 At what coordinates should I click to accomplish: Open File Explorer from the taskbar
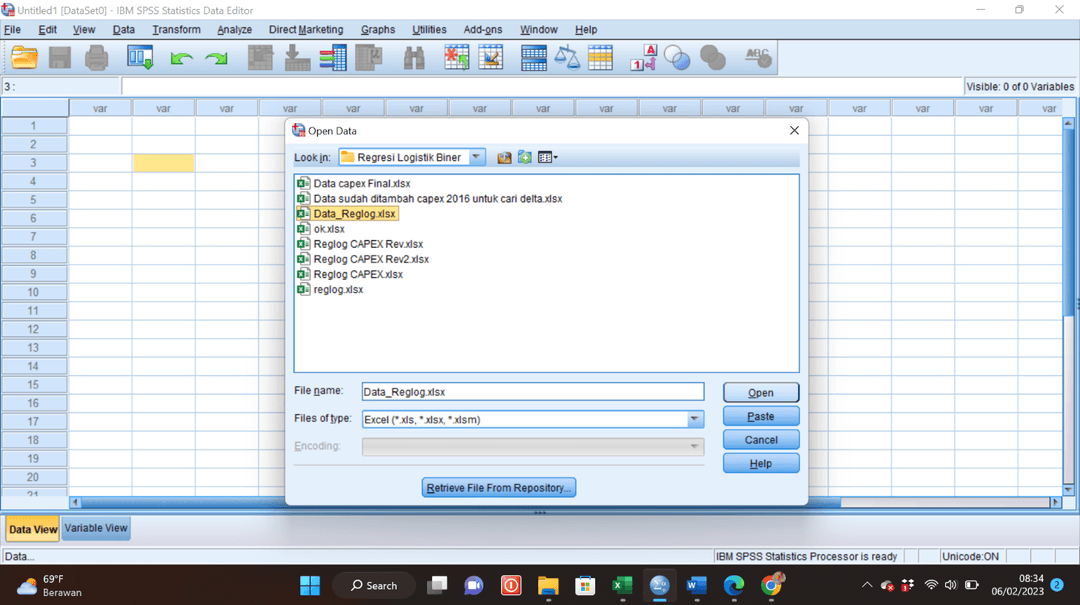548,586
